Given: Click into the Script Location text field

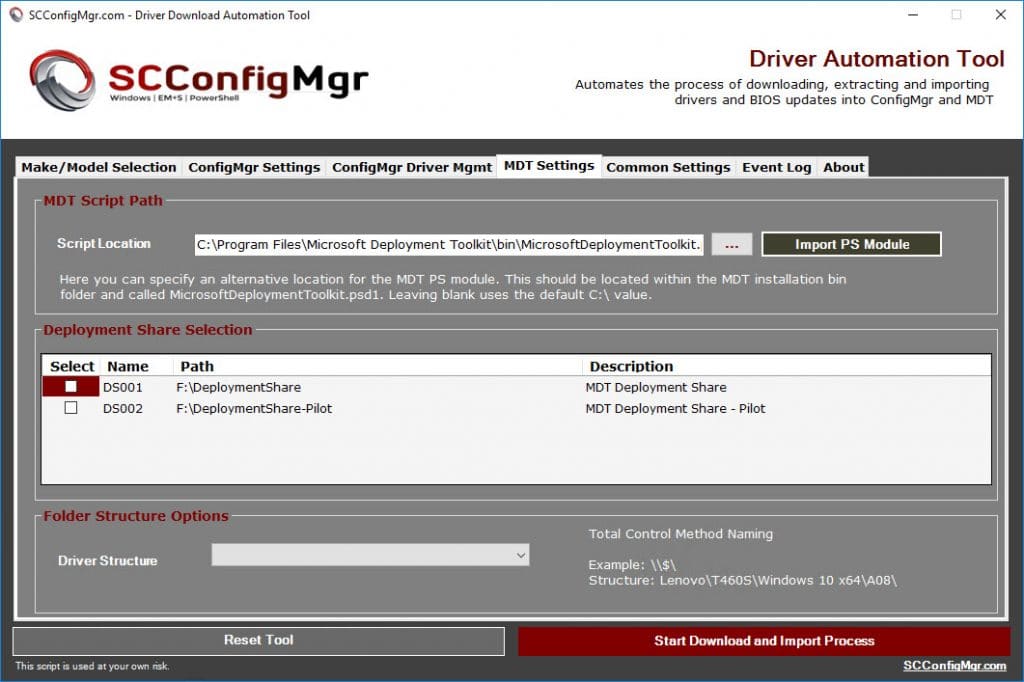Looking at the screenshot, I should coord(449,245).
